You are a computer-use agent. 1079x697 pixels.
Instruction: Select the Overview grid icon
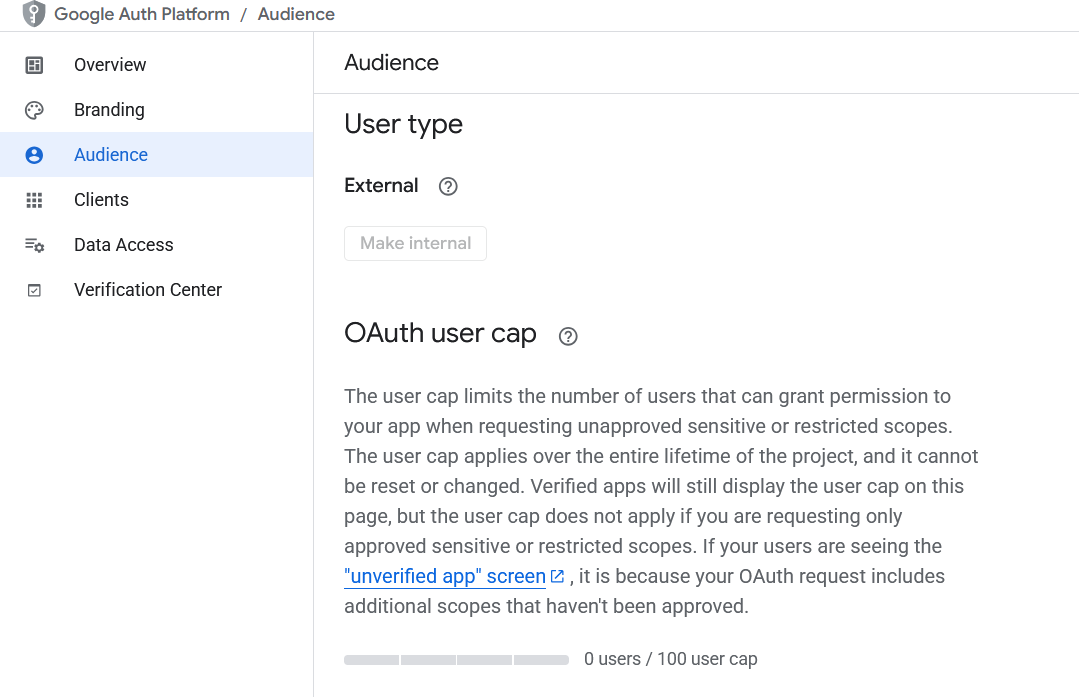tap(34, 64)
